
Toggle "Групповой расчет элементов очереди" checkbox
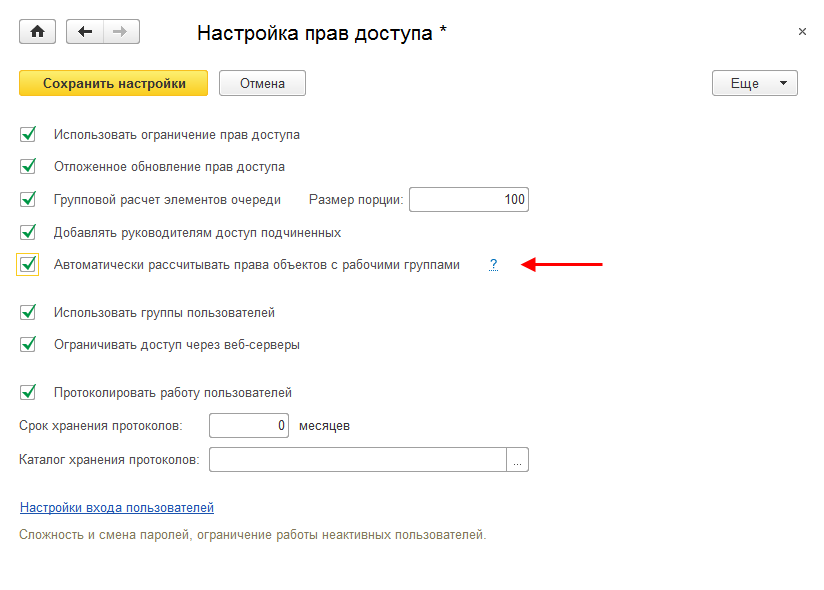click(28, 199)
